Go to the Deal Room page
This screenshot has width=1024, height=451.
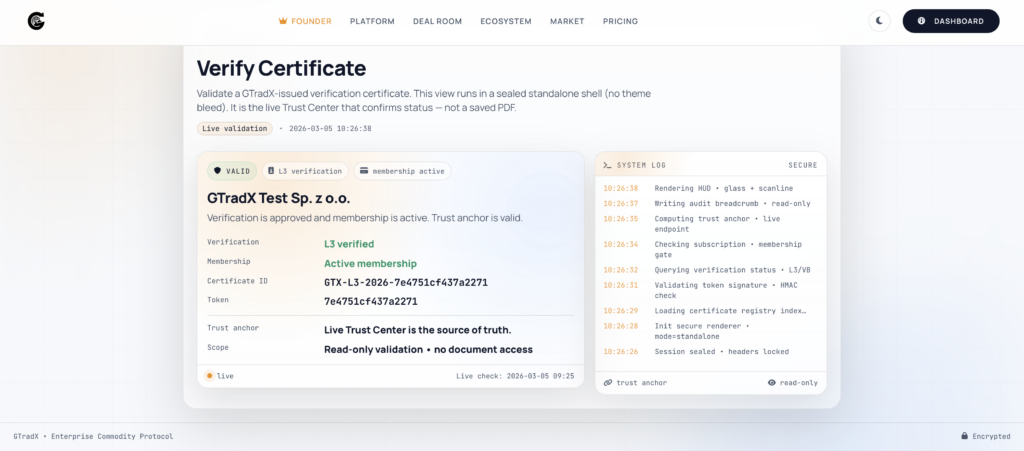(437, 21)
